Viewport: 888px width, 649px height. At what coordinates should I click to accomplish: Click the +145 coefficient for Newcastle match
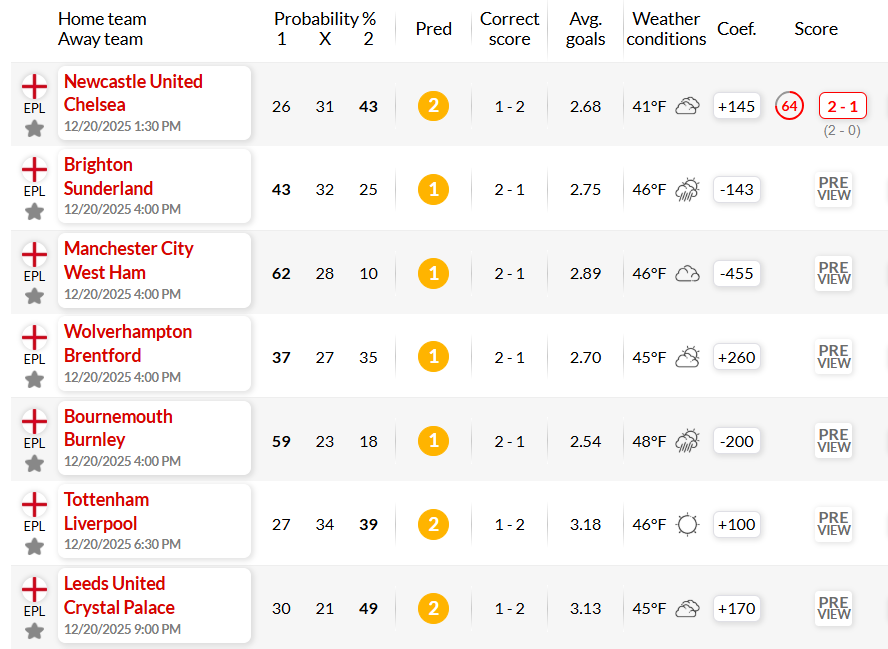point(736,106)
